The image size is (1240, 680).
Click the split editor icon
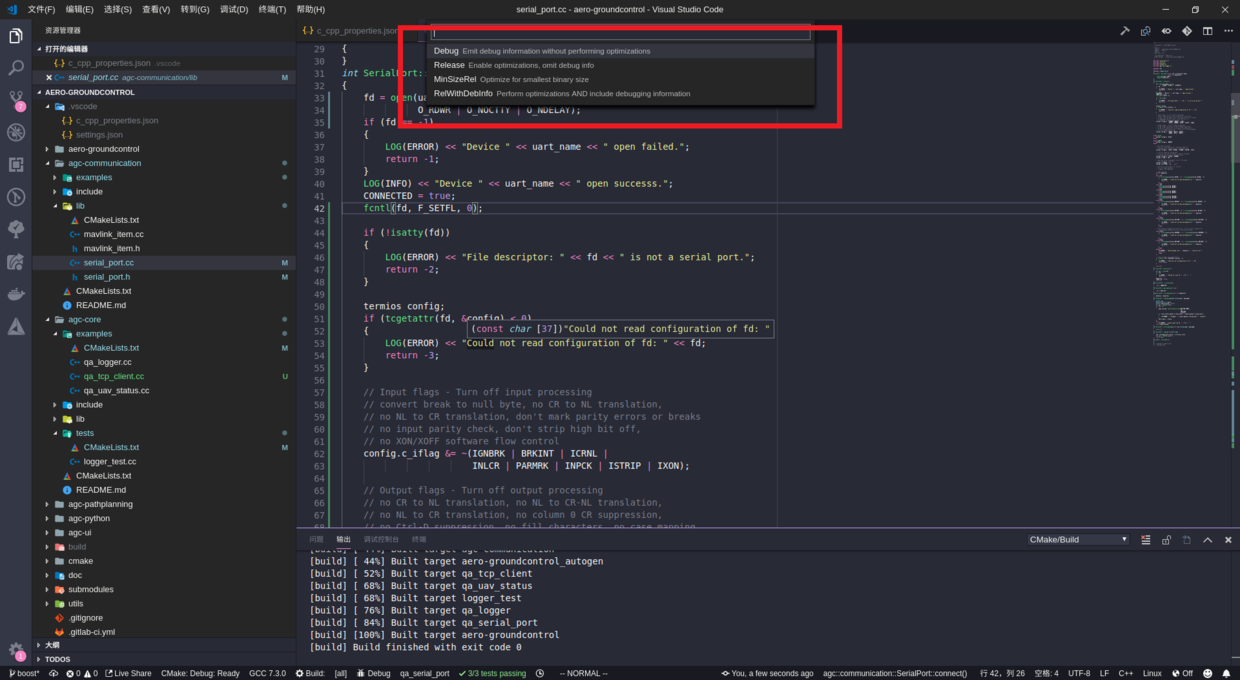[1208, 31]
